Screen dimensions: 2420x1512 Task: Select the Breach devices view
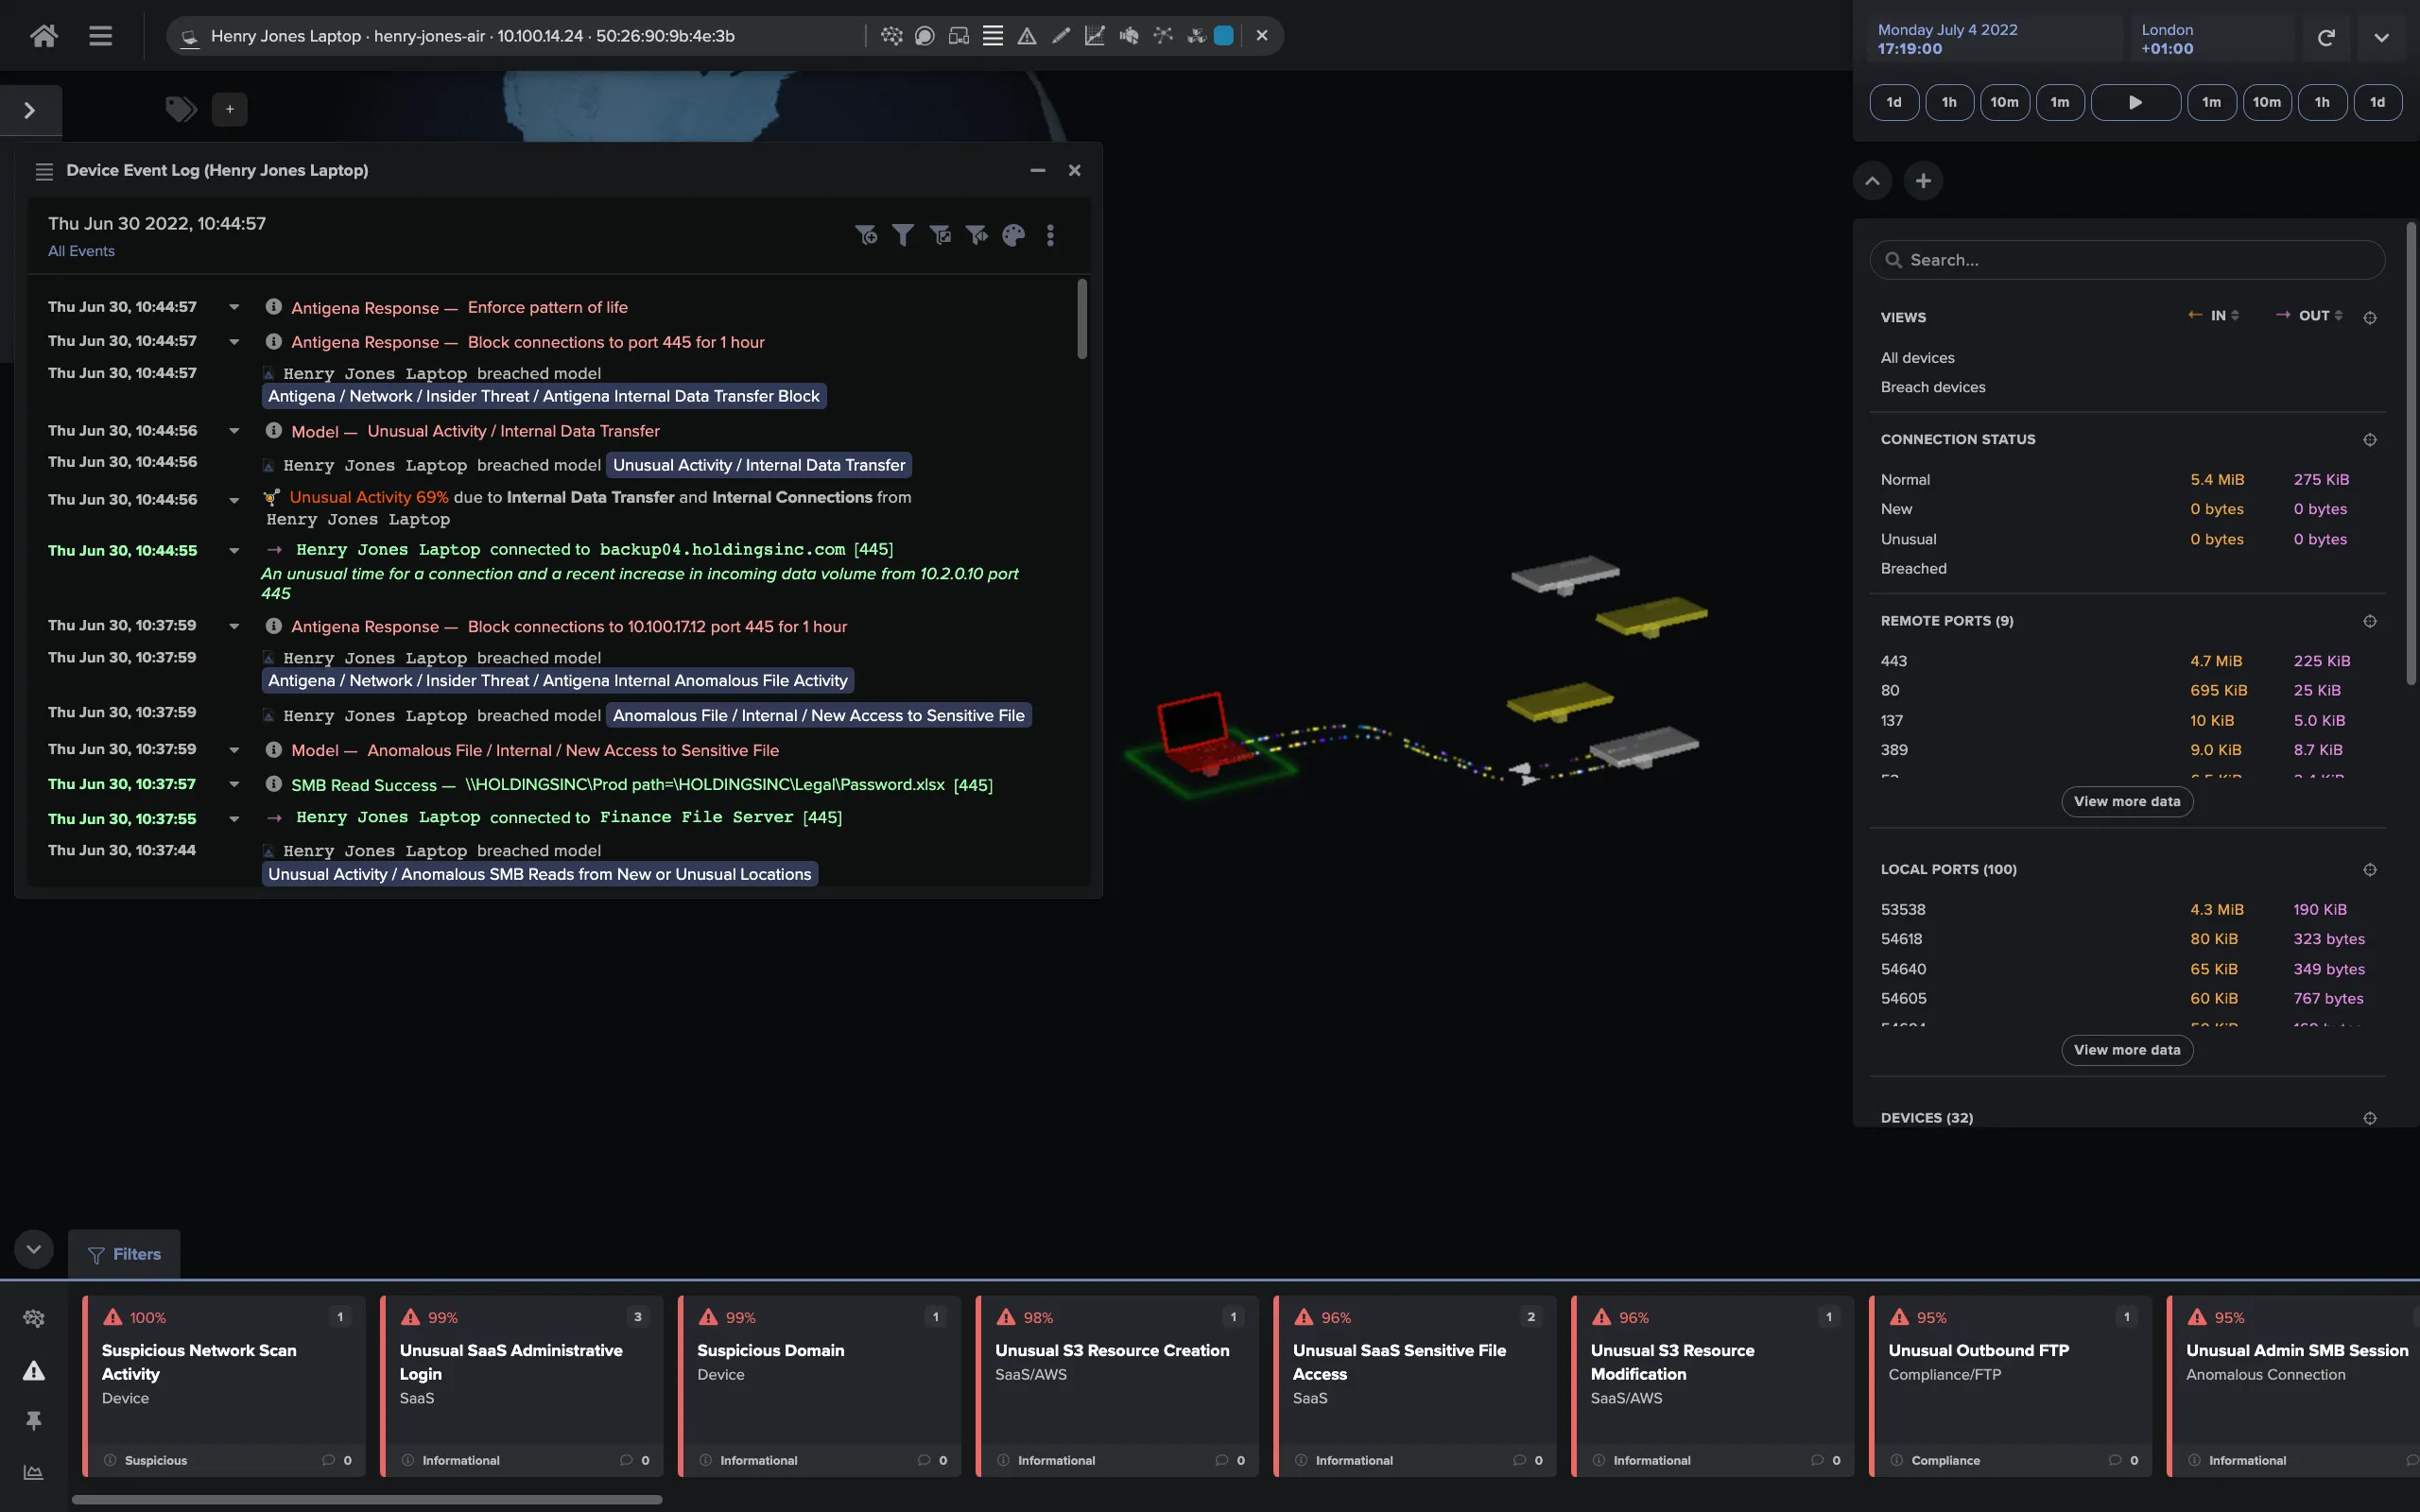click(x=1932, y=387)
